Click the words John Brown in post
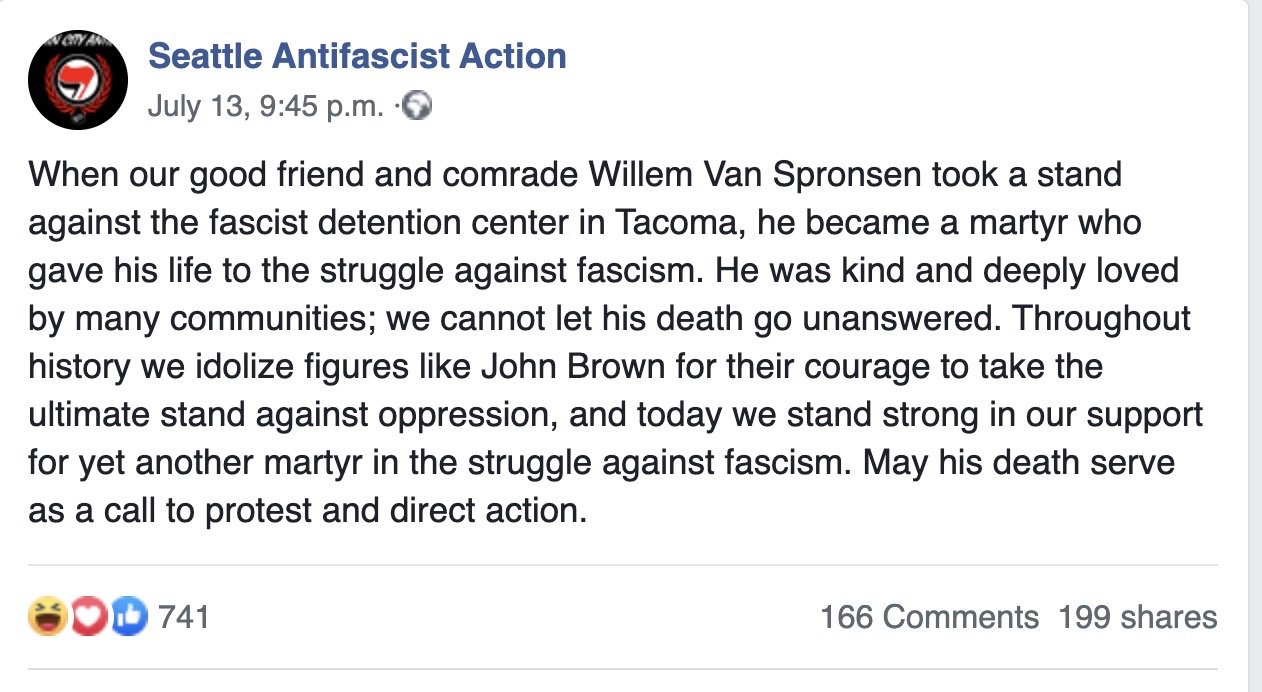The width and height of the screenshot is (1262, 692). point(573,366)
